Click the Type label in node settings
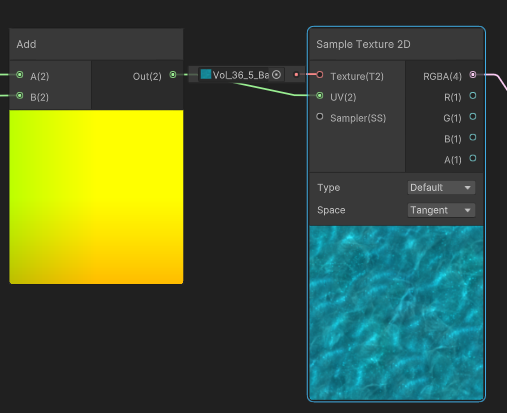This screenshot has width=507, height=413. point(329,188)
